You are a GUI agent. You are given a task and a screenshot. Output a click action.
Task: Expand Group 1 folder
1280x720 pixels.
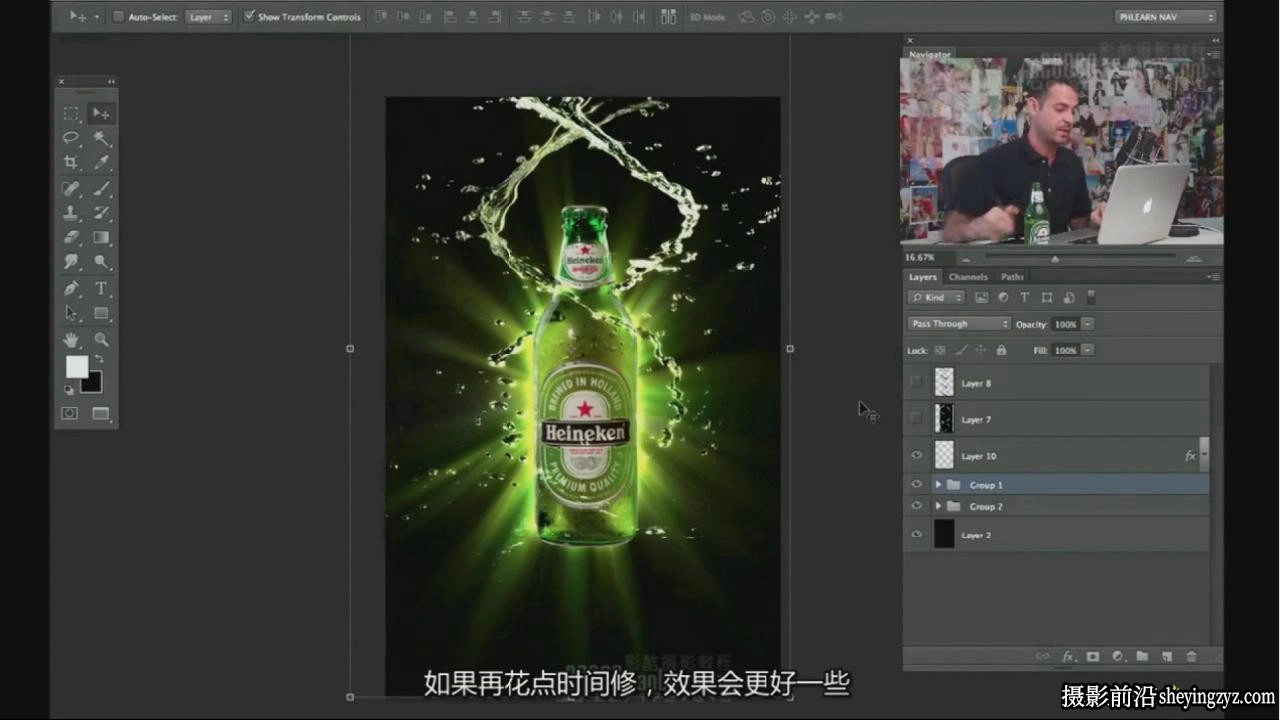click(x=938, y=485)
